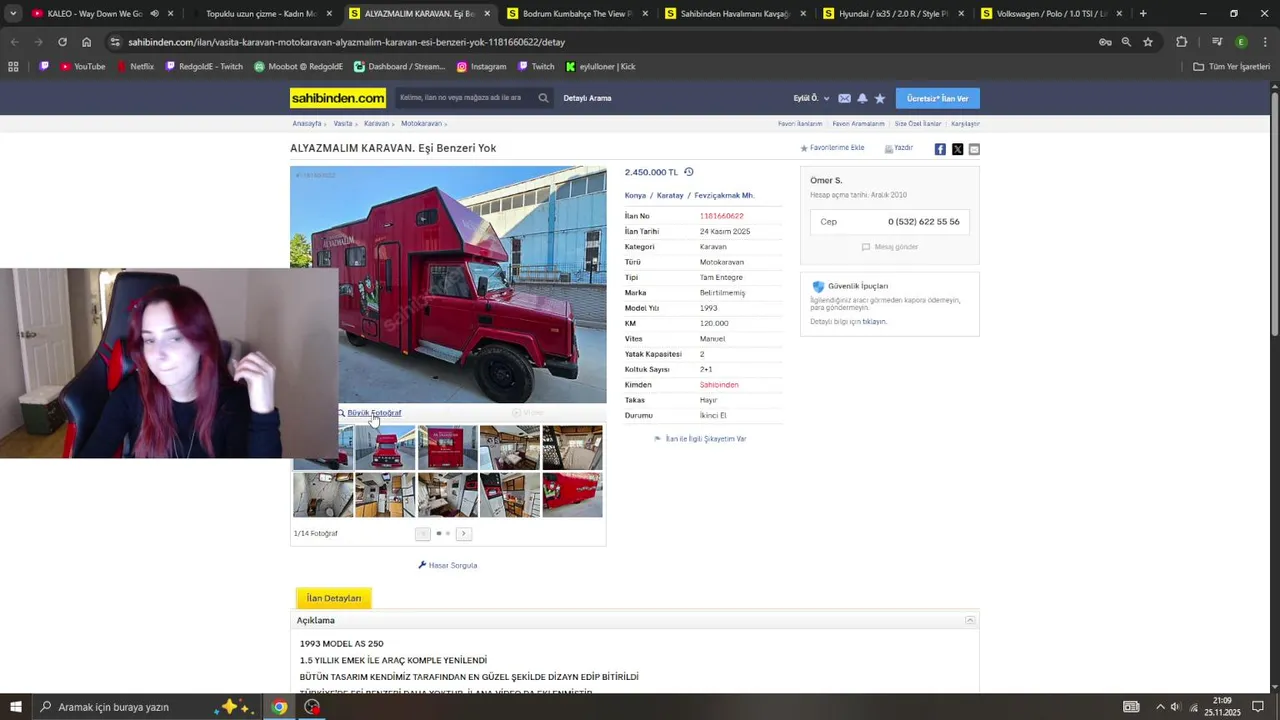
Task: Open Vasıta breadcrumb link
Action: click(x=343, y=124)
